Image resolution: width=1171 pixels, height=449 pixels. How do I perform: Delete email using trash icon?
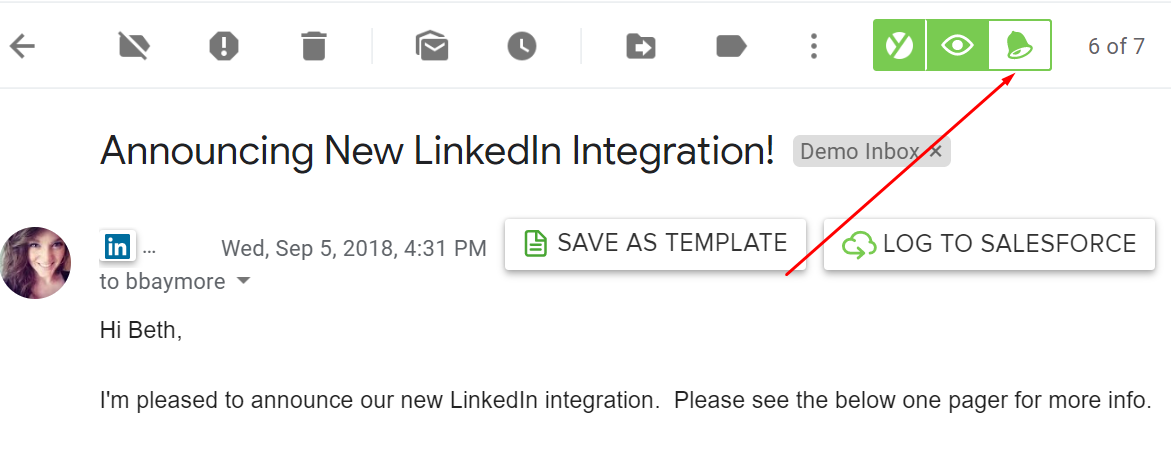tap(314, 47)
